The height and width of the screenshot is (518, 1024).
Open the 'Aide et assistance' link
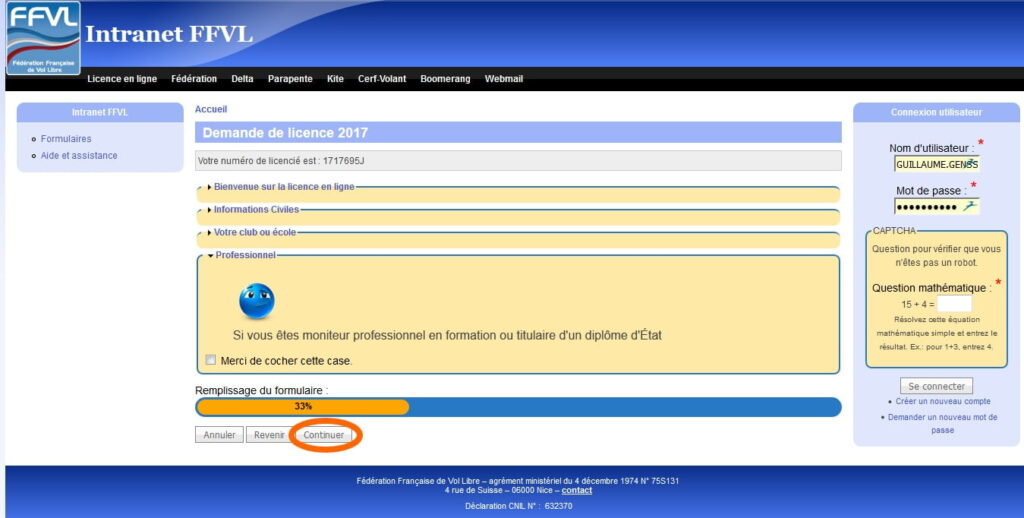79,156
